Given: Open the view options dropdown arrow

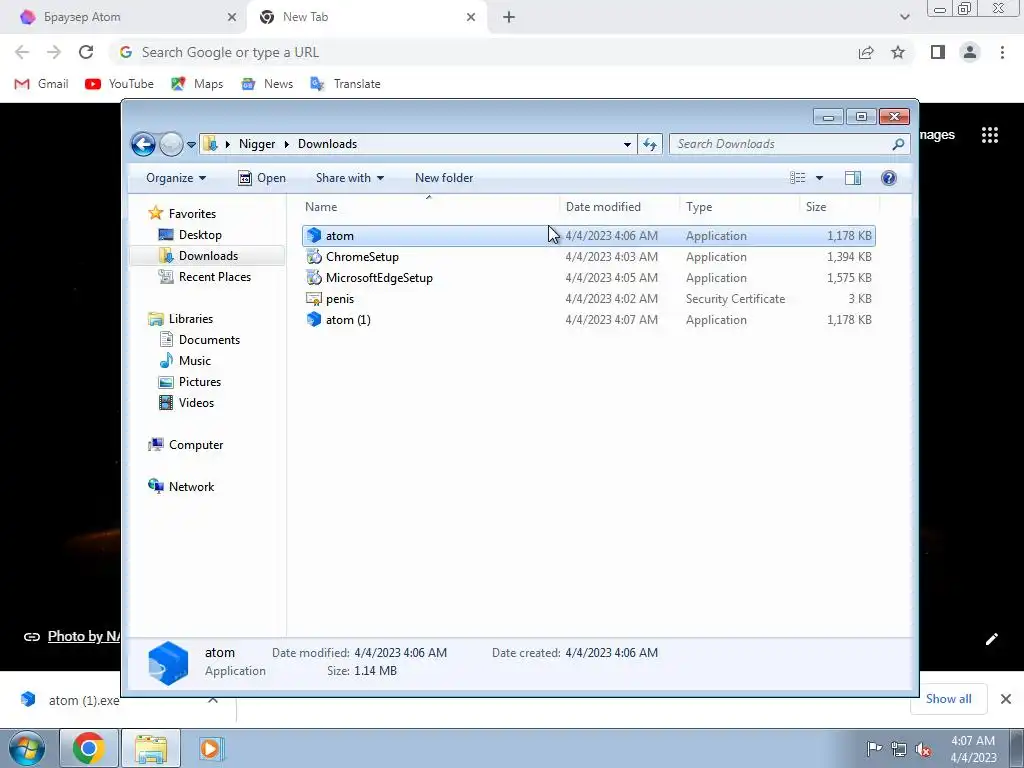Looking at the screenshot, I should (819, 178).
